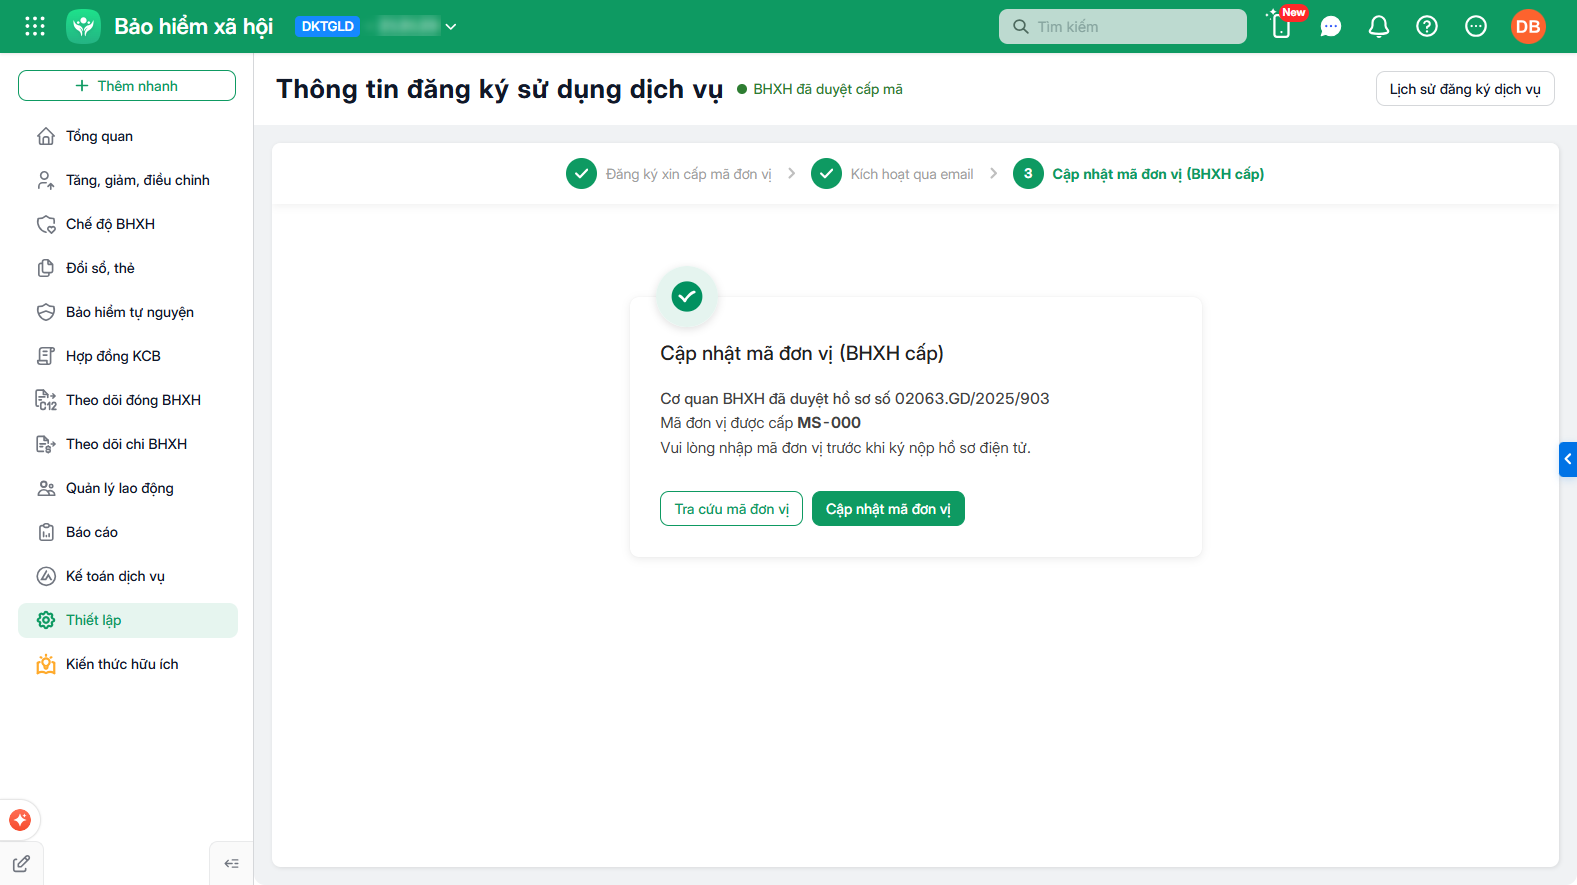Open Đổi sổ, thẻ in the sidebar
This screenshot has height=885, width=1577.
(128, 268)
